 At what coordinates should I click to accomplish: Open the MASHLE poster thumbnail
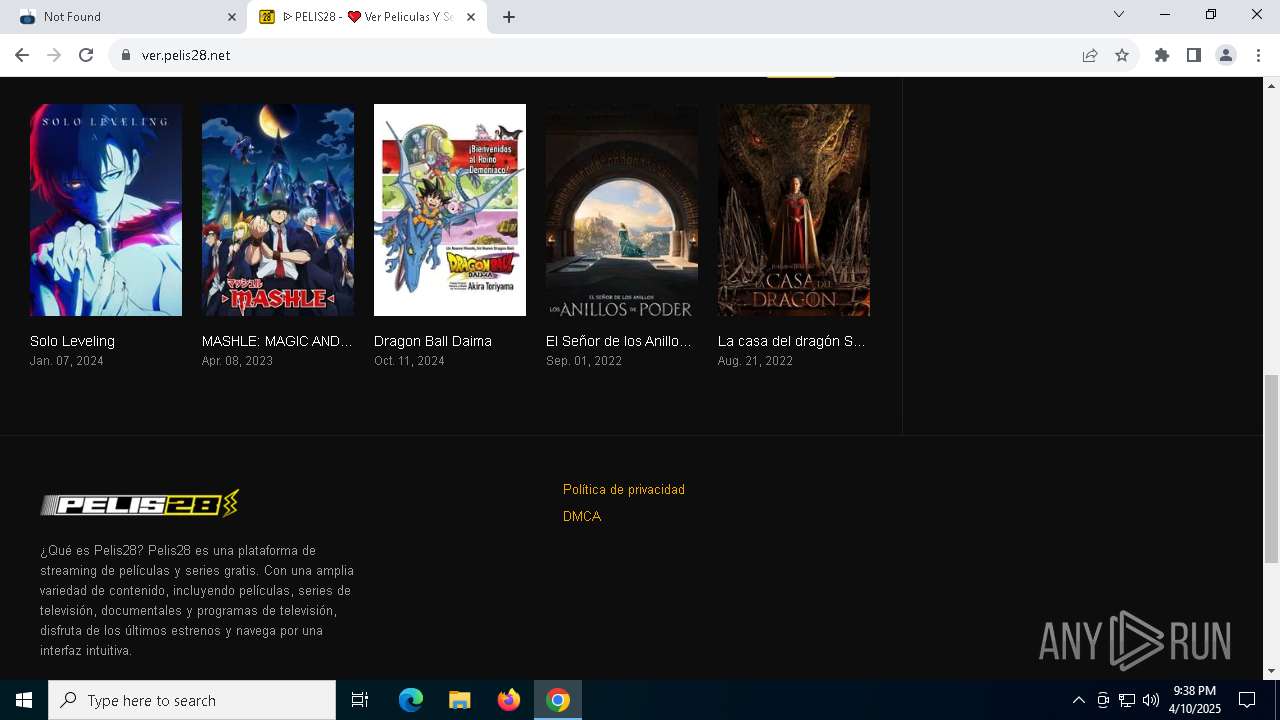pyautogui.click(x=278, y=210)
